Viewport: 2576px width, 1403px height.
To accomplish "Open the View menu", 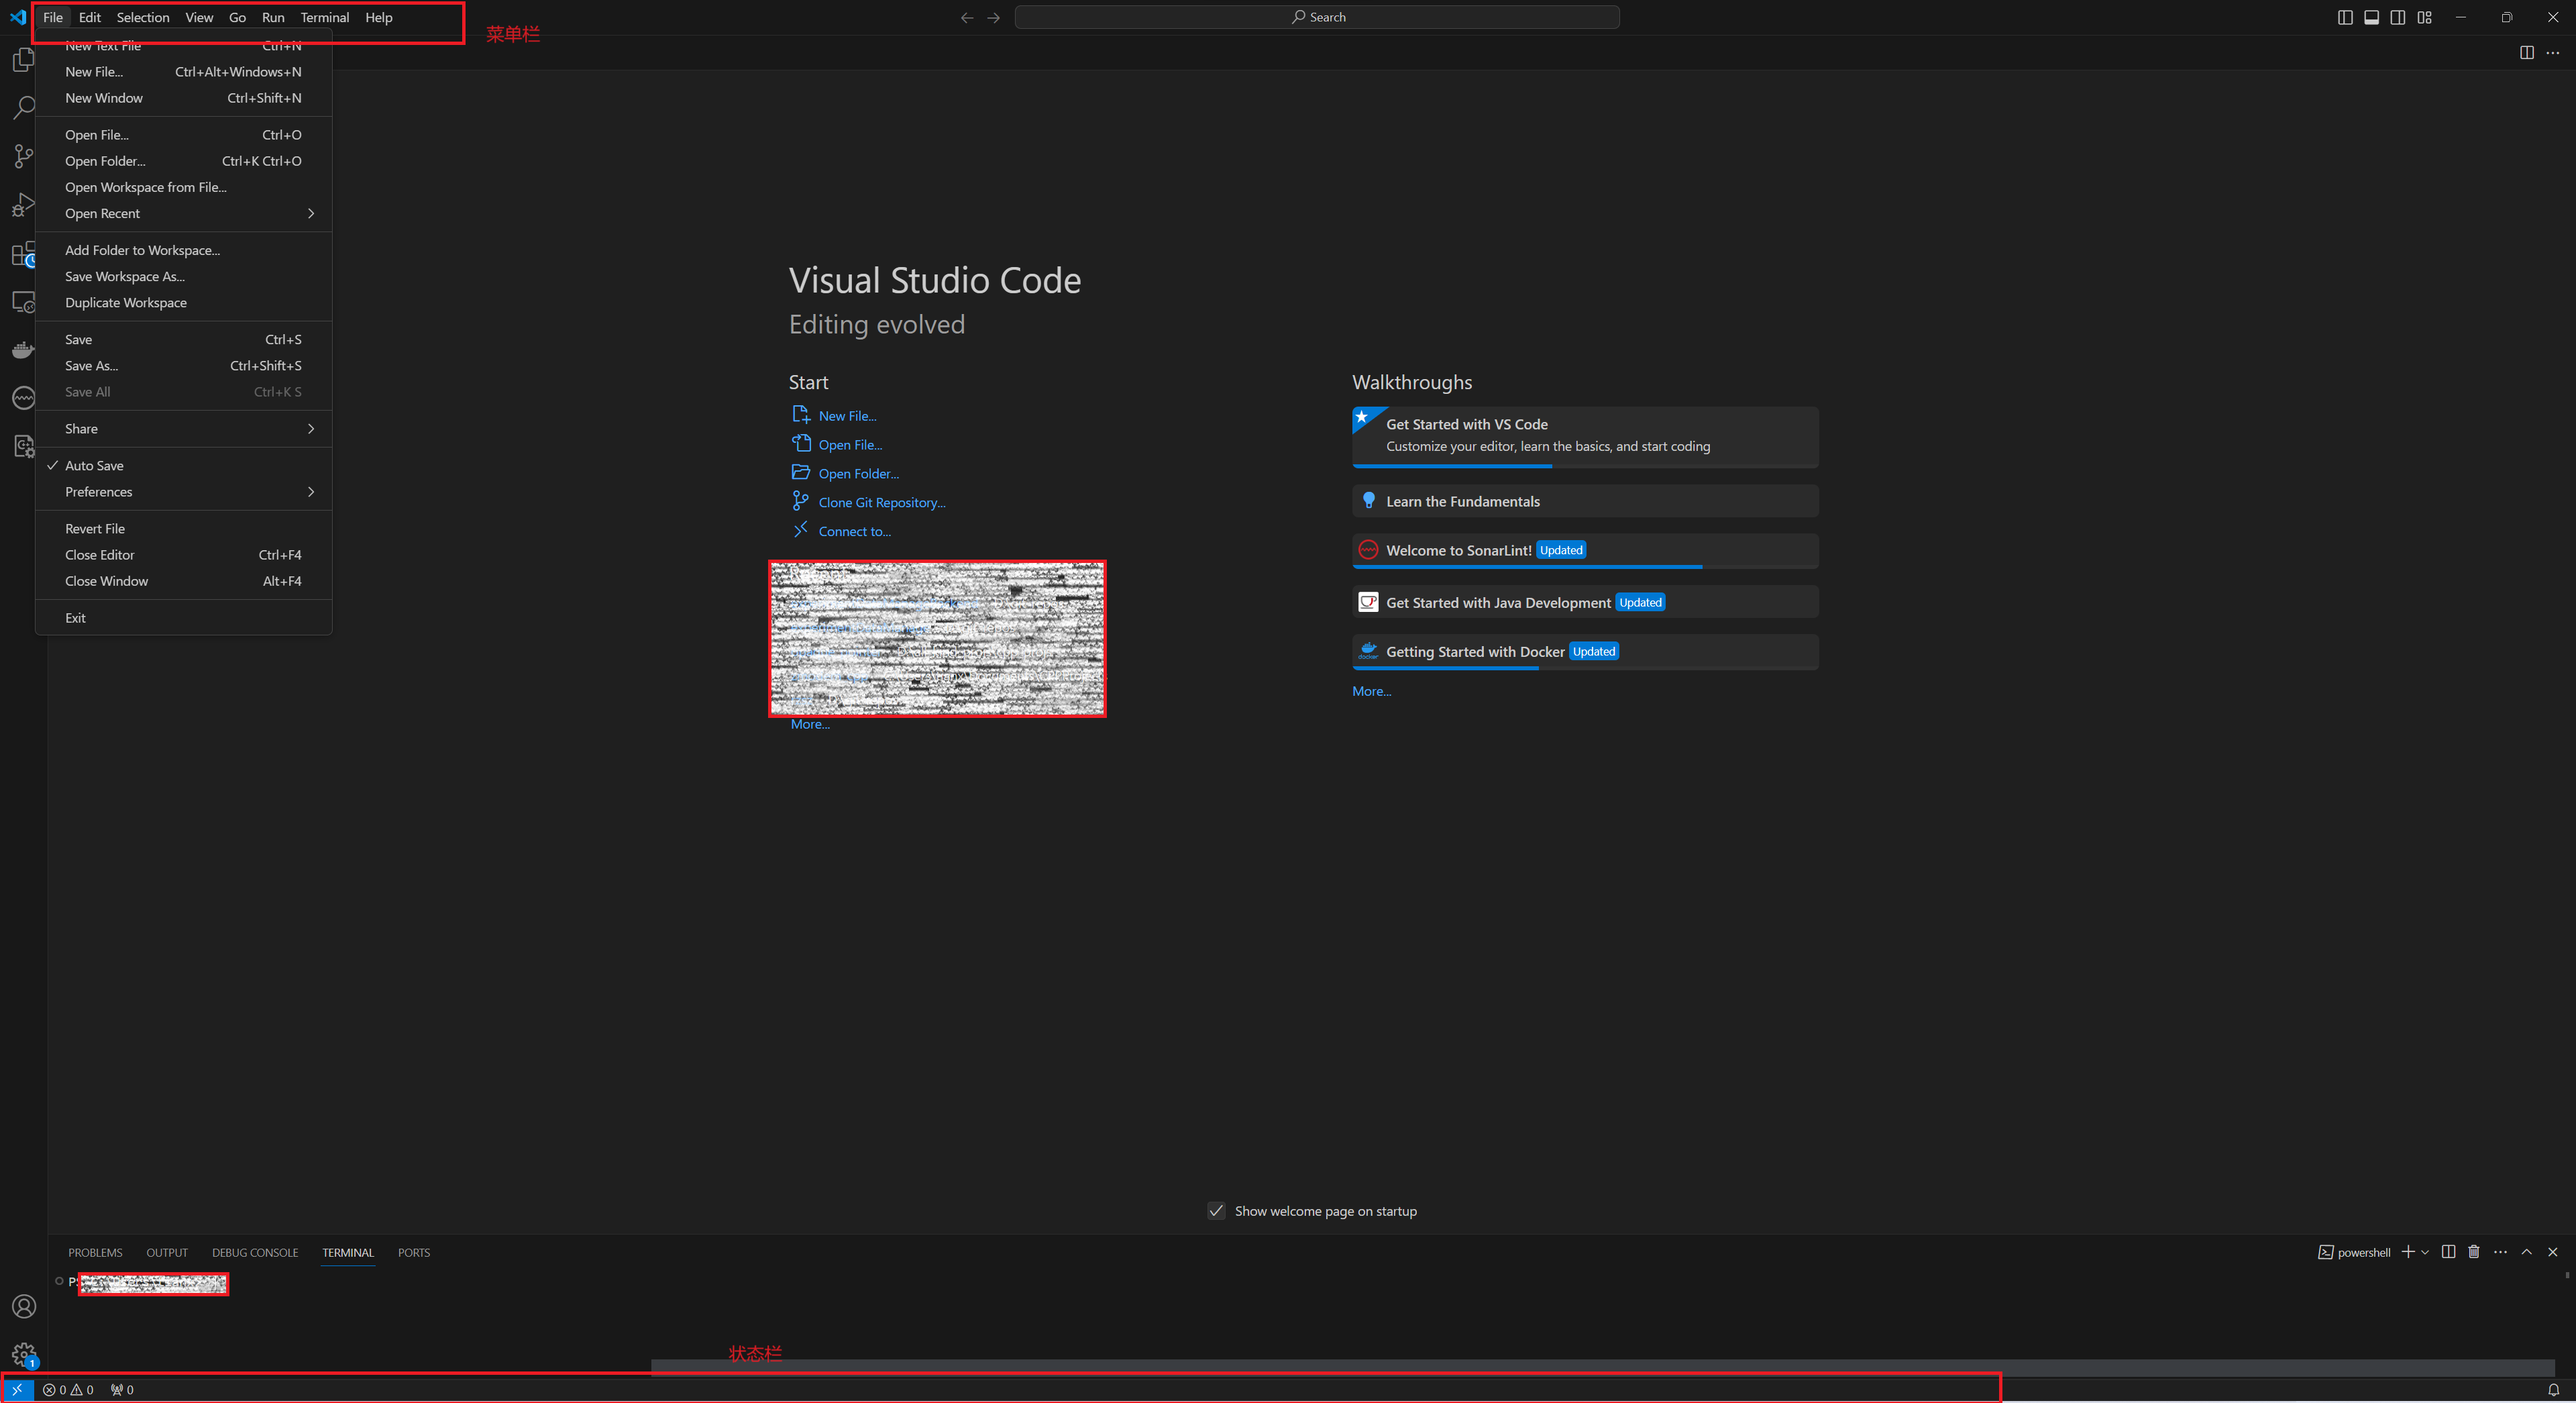I will 199,17.
